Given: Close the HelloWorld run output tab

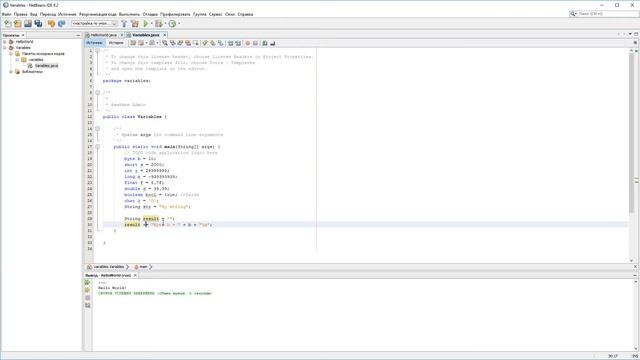Looking at the screenshot, I should tap(135, 276).
